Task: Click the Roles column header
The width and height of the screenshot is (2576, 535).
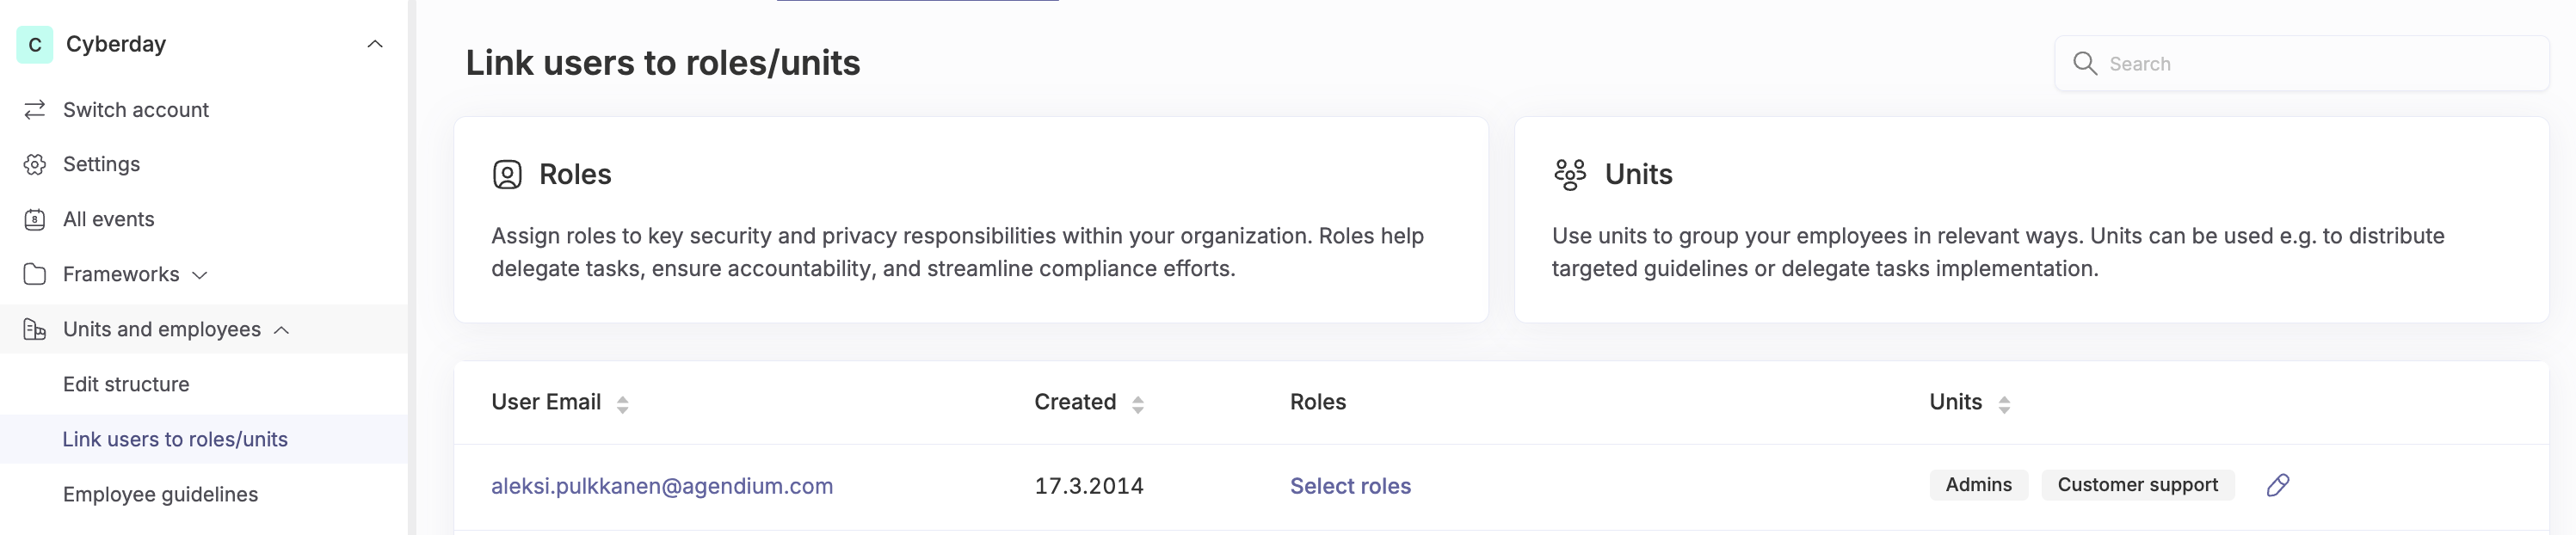Action: [x=1318, y=402]
